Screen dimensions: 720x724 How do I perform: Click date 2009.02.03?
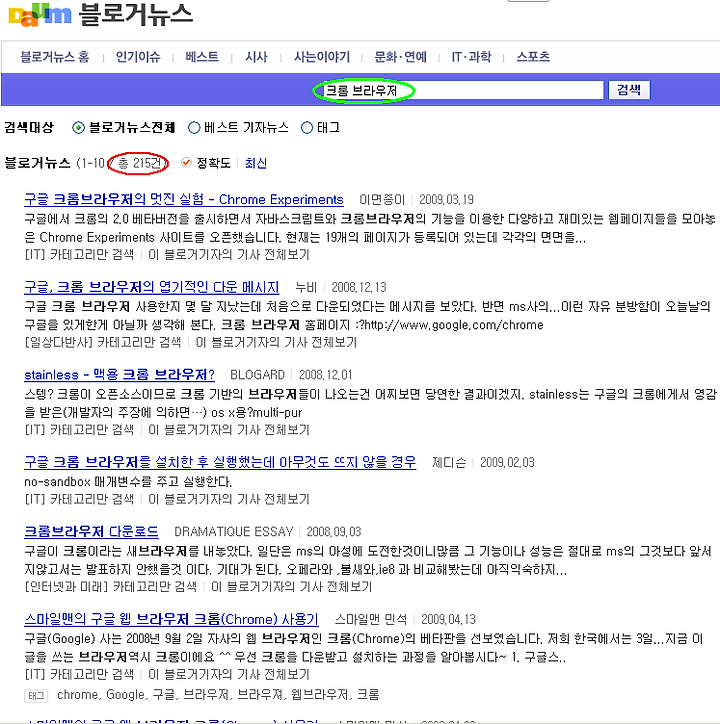click(507, 462)
